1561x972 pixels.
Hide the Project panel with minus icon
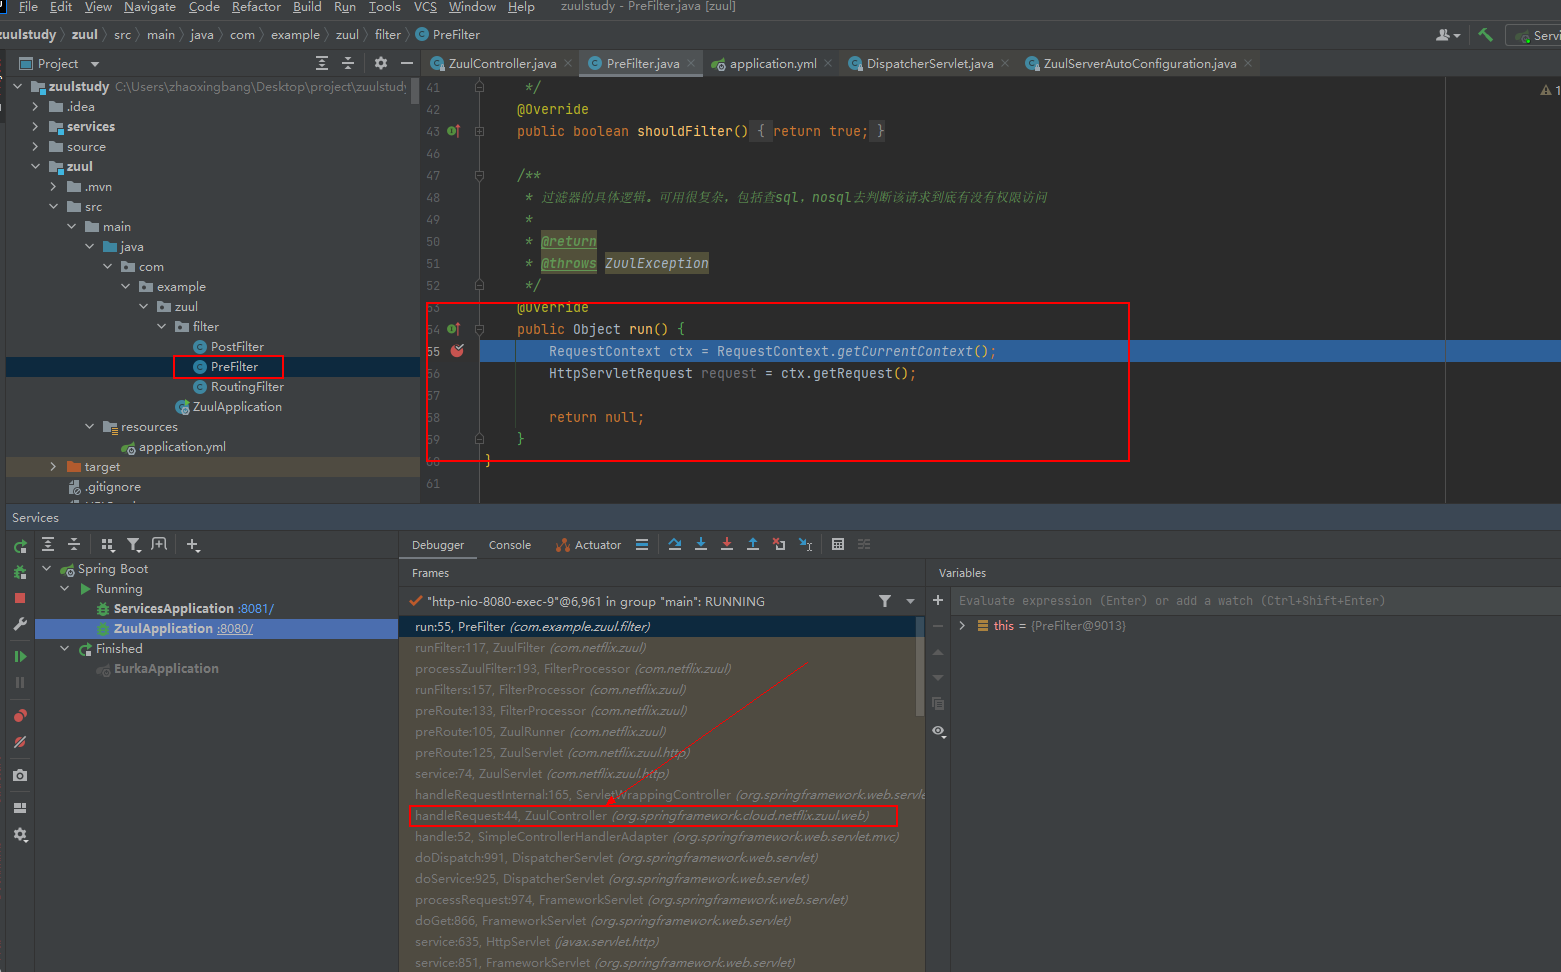tap(407, 63)
